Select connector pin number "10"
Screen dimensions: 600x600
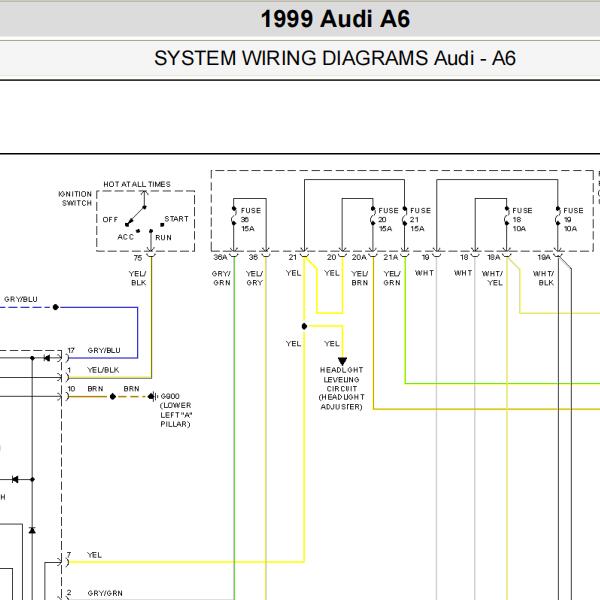[71, 389]
